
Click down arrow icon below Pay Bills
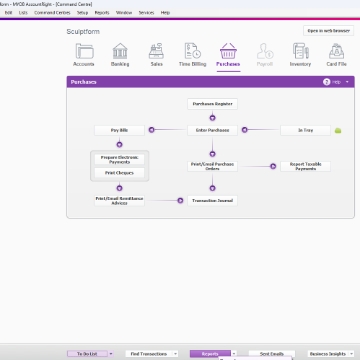point(119,145)
